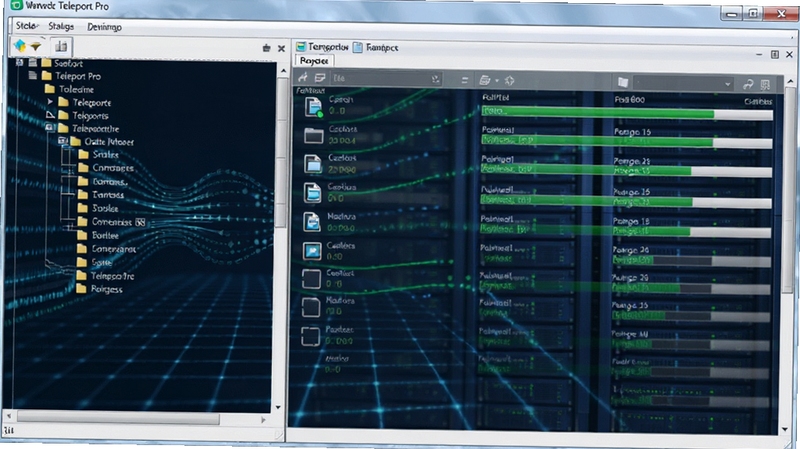Tick the empty square box beside 'Pantear'
The height and width of the screenshot is (449, 800).
click(x=310, y=337)
